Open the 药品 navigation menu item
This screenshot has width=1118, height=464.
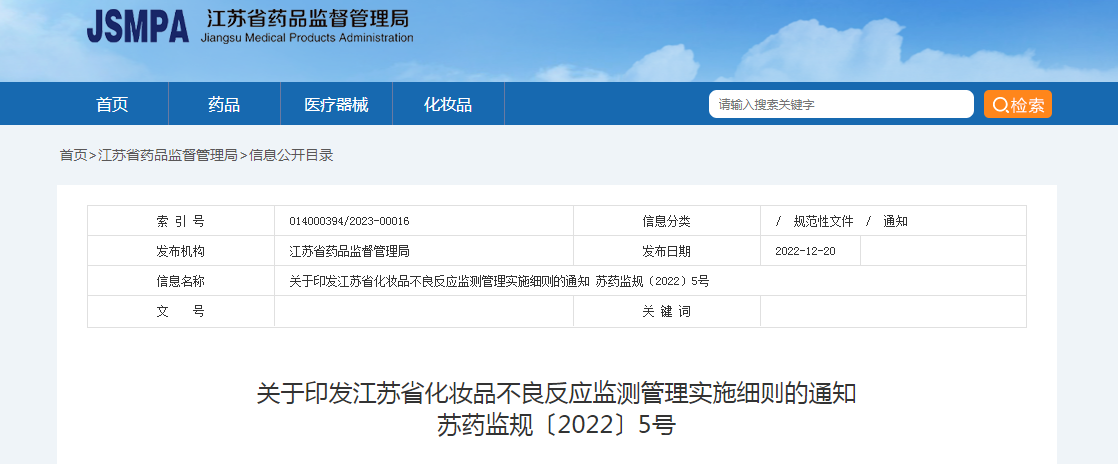click(224, 104)
